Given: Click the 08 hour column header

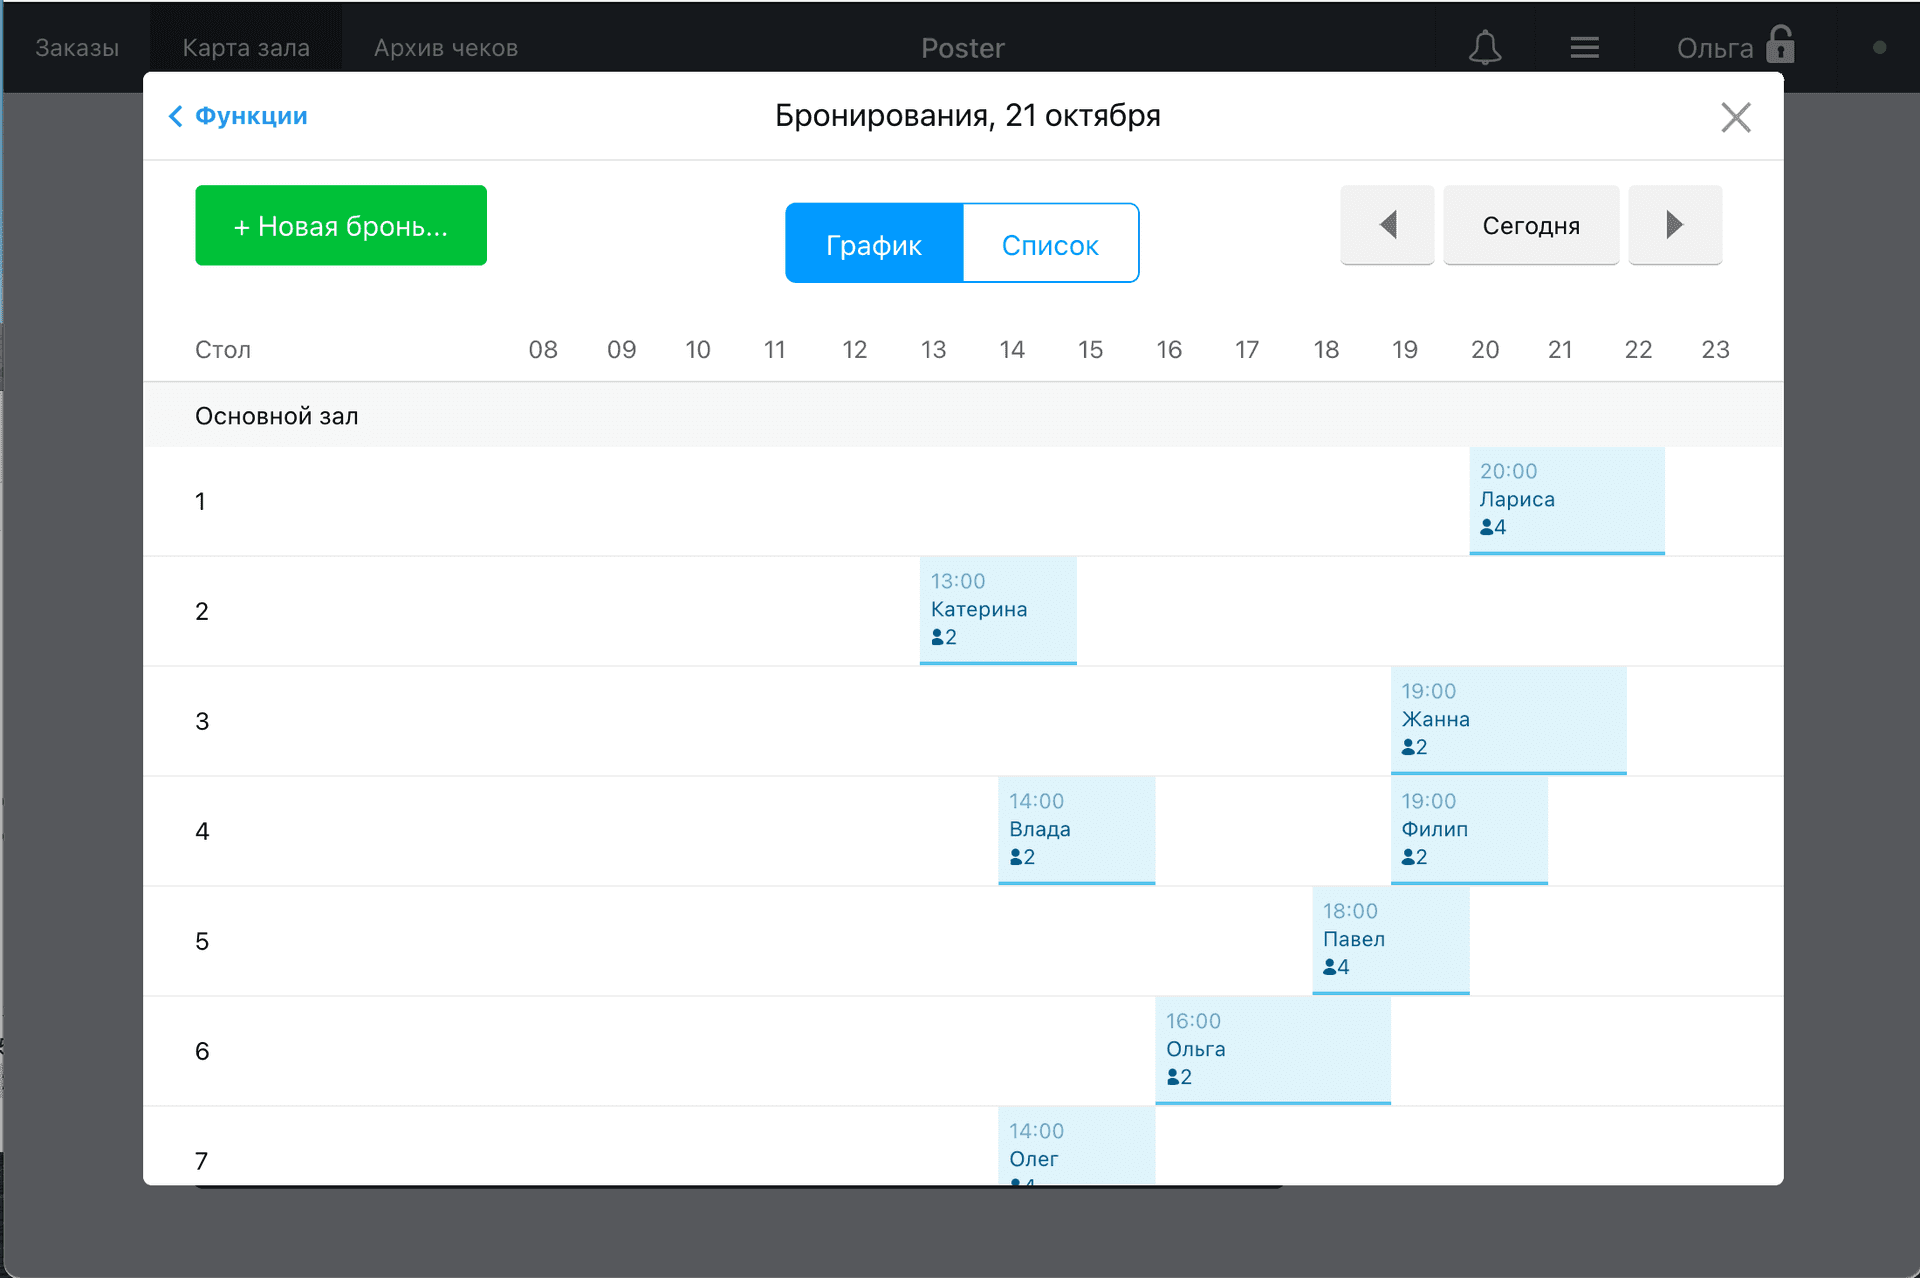Looking at the screenshot, I should click(543, 349).
